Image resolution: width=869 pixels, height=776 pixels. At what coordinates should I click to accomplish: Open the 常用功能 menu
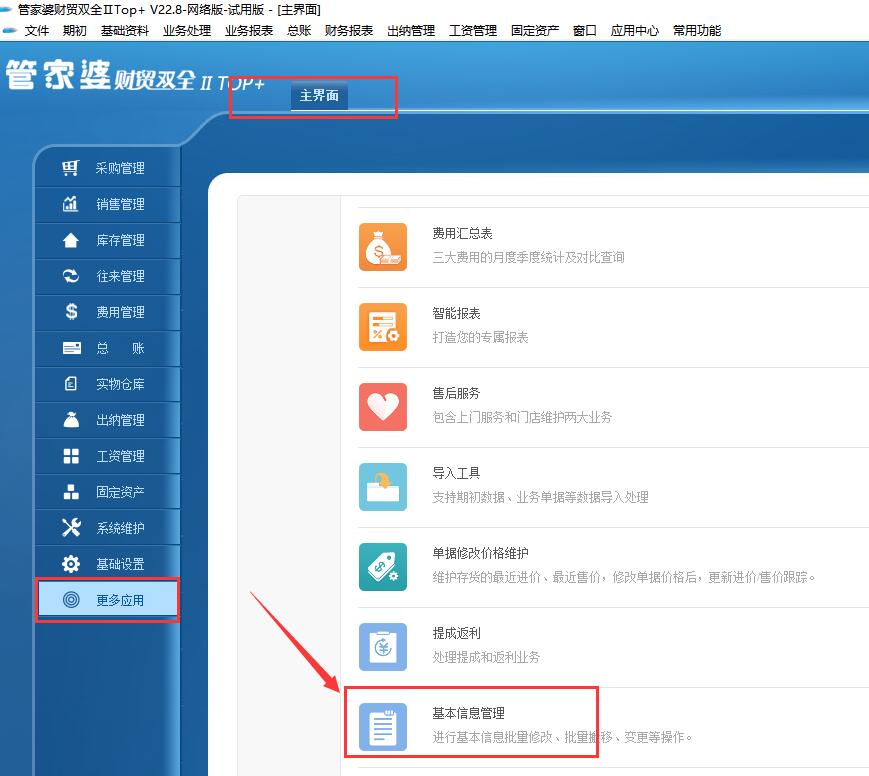click(697, 30)
